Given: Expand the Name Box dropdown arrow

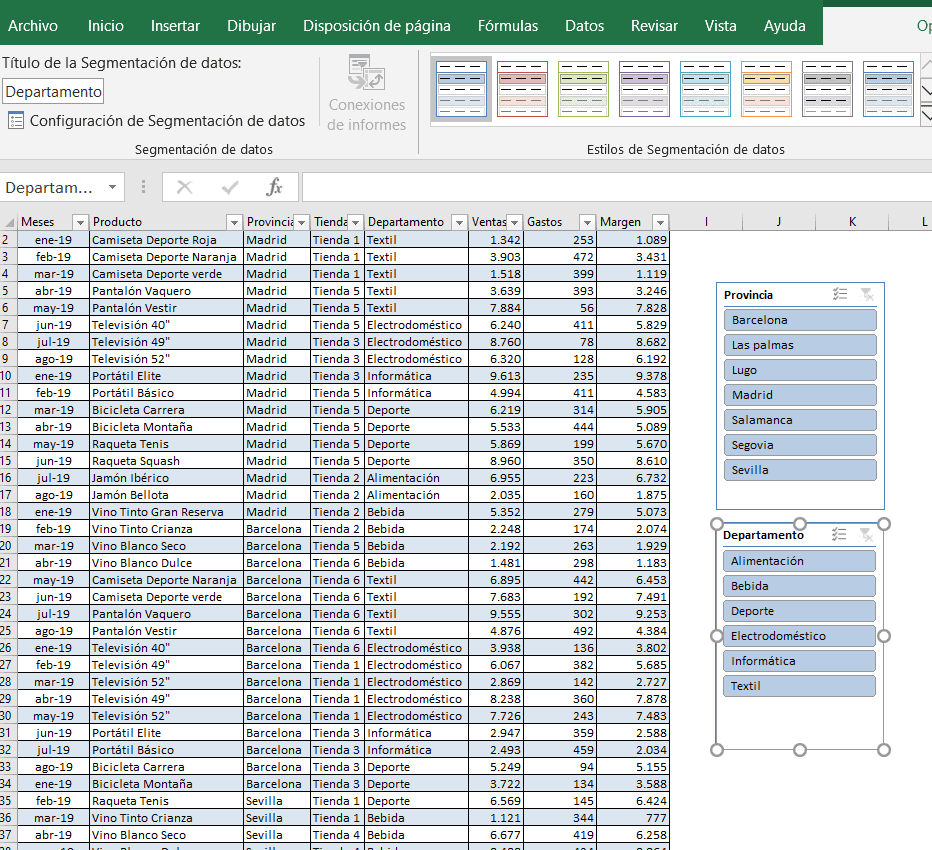Looking at the screenshot, I should point(112,187).
